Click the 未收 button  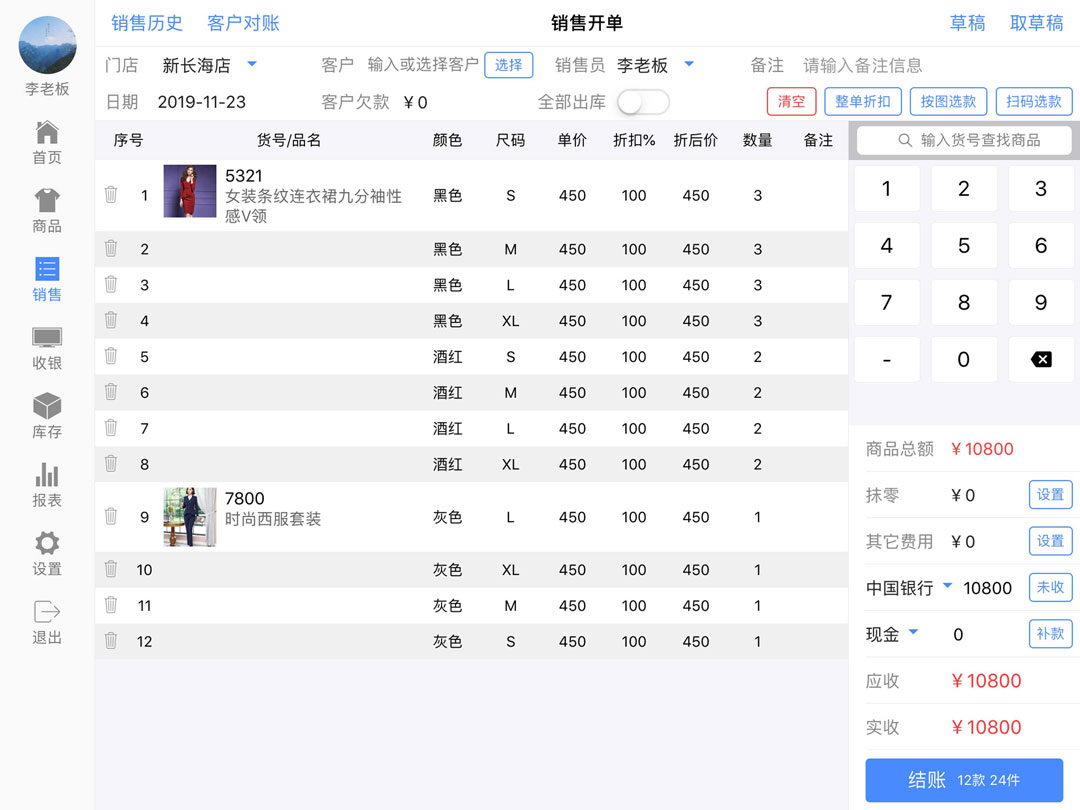pos(1050,587)
